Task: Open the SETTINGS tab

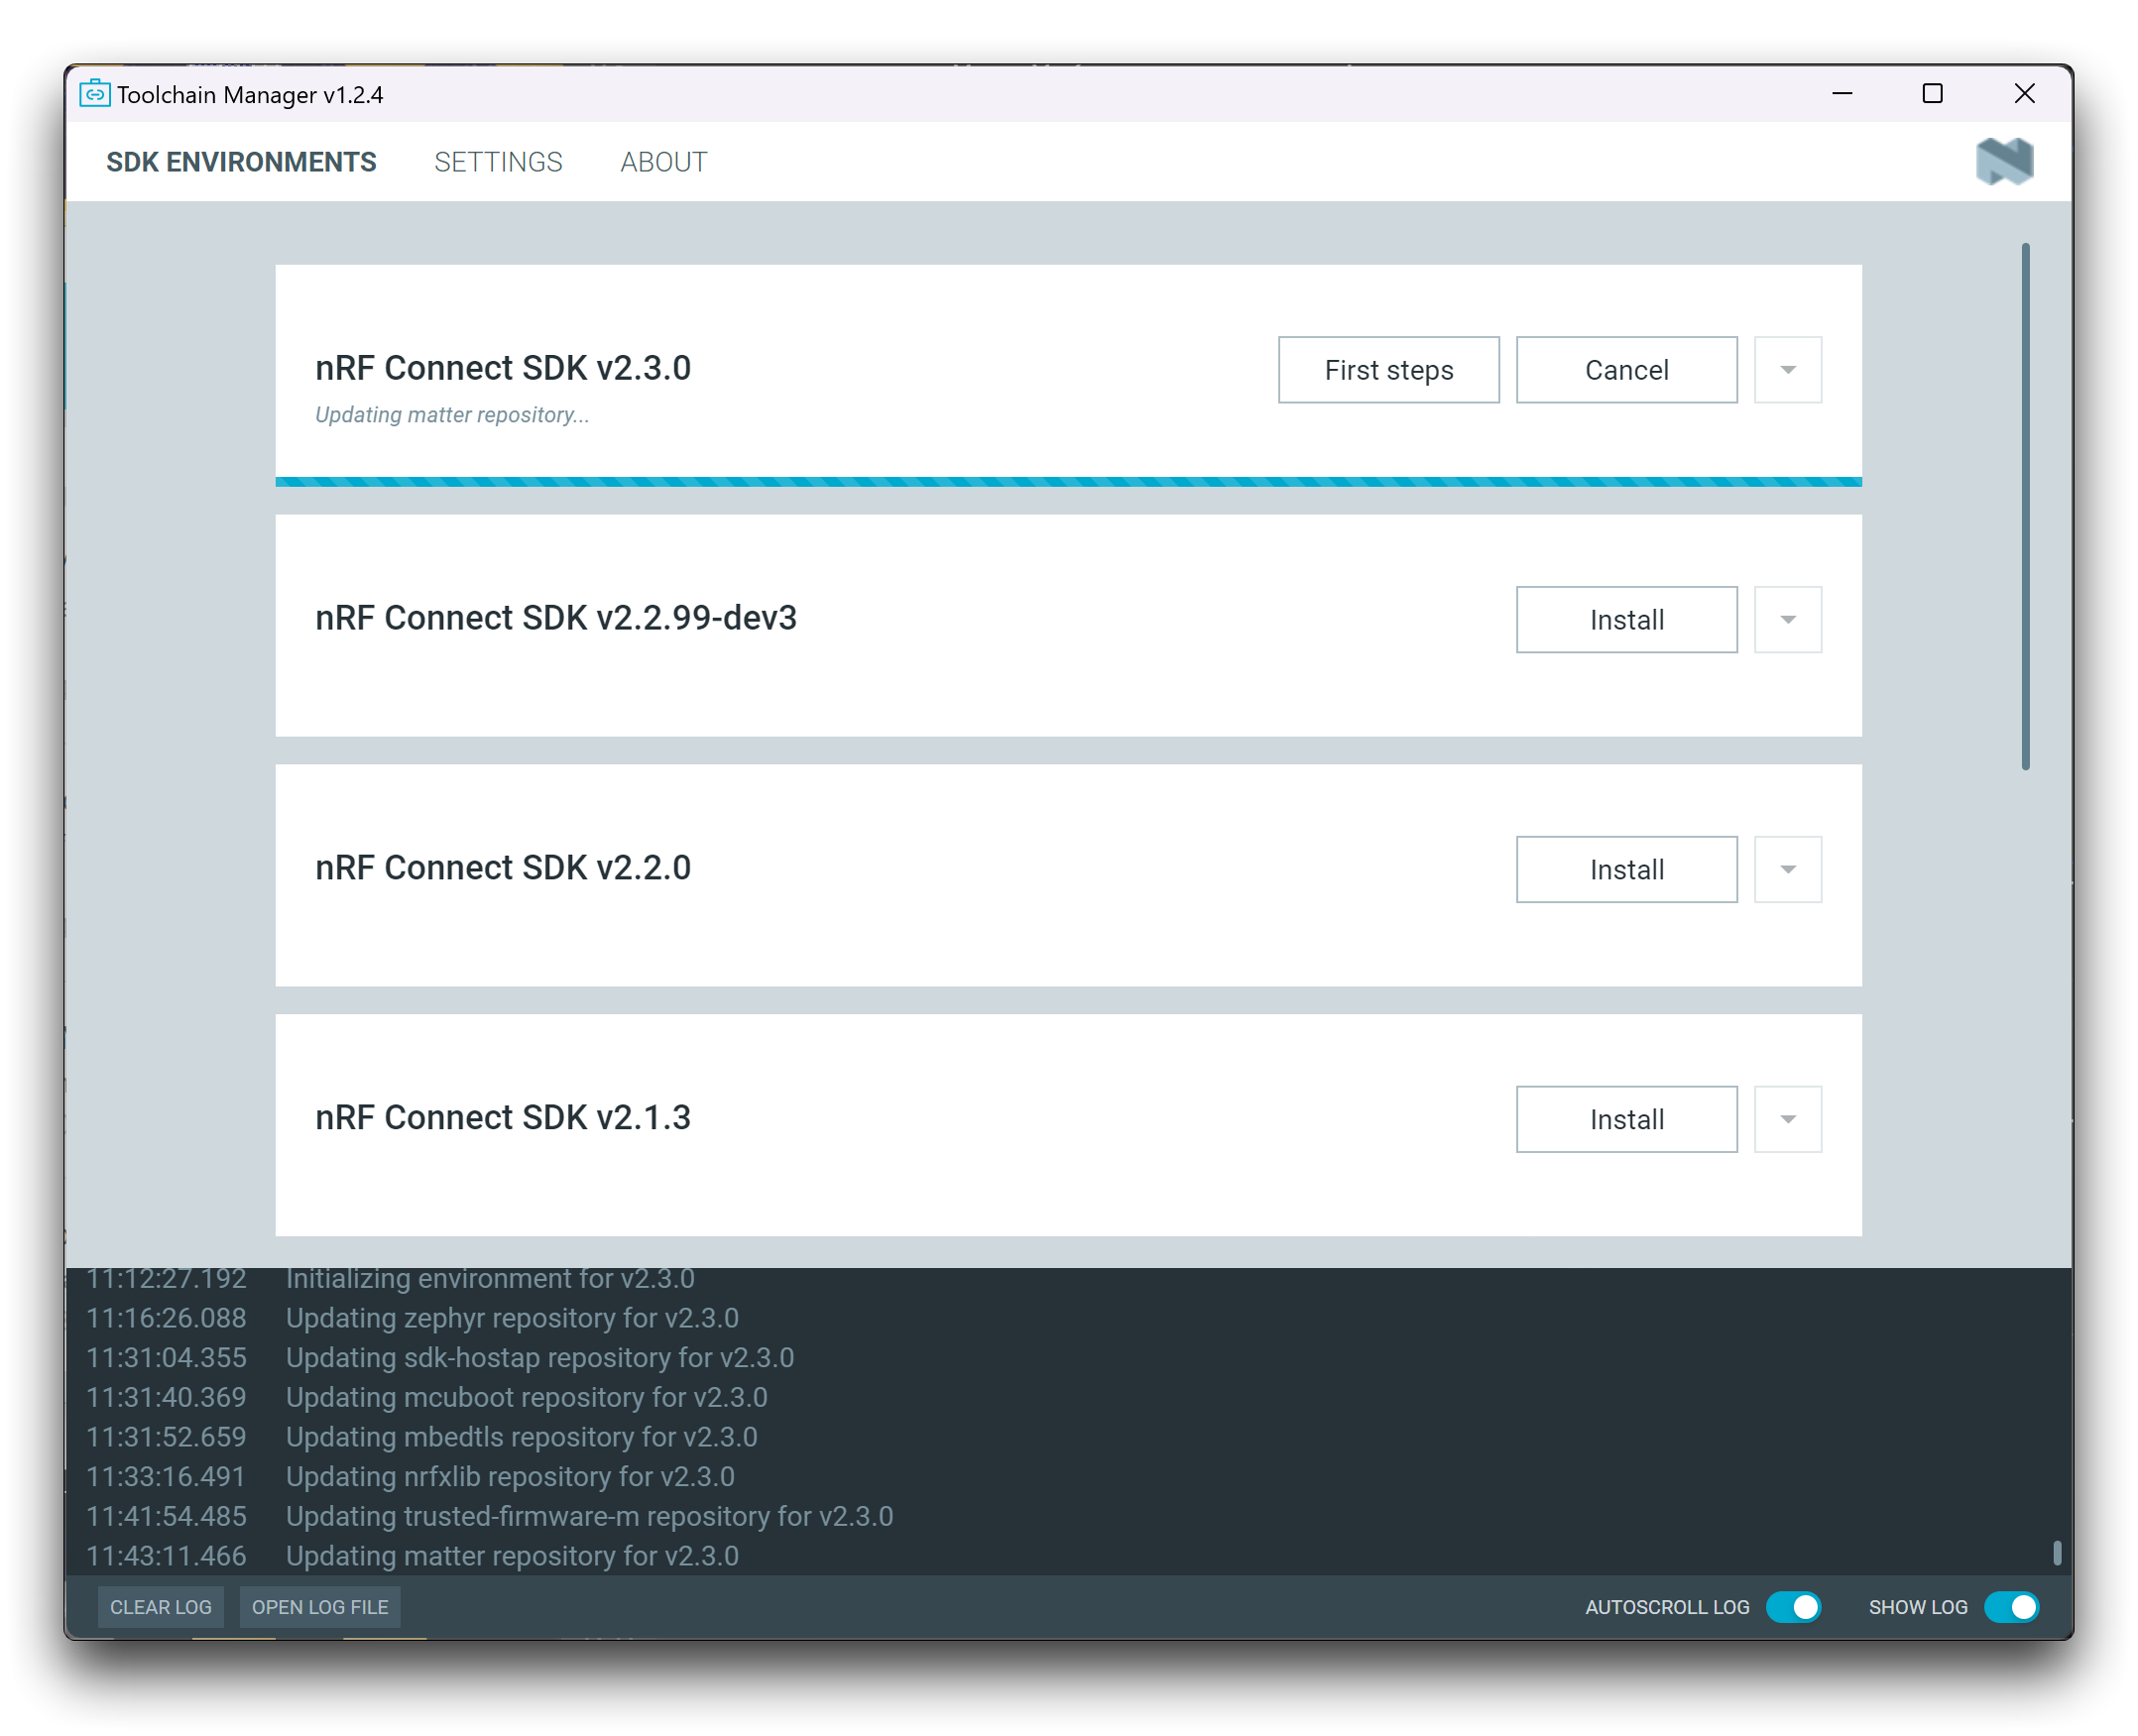Action: pos(498,162)
